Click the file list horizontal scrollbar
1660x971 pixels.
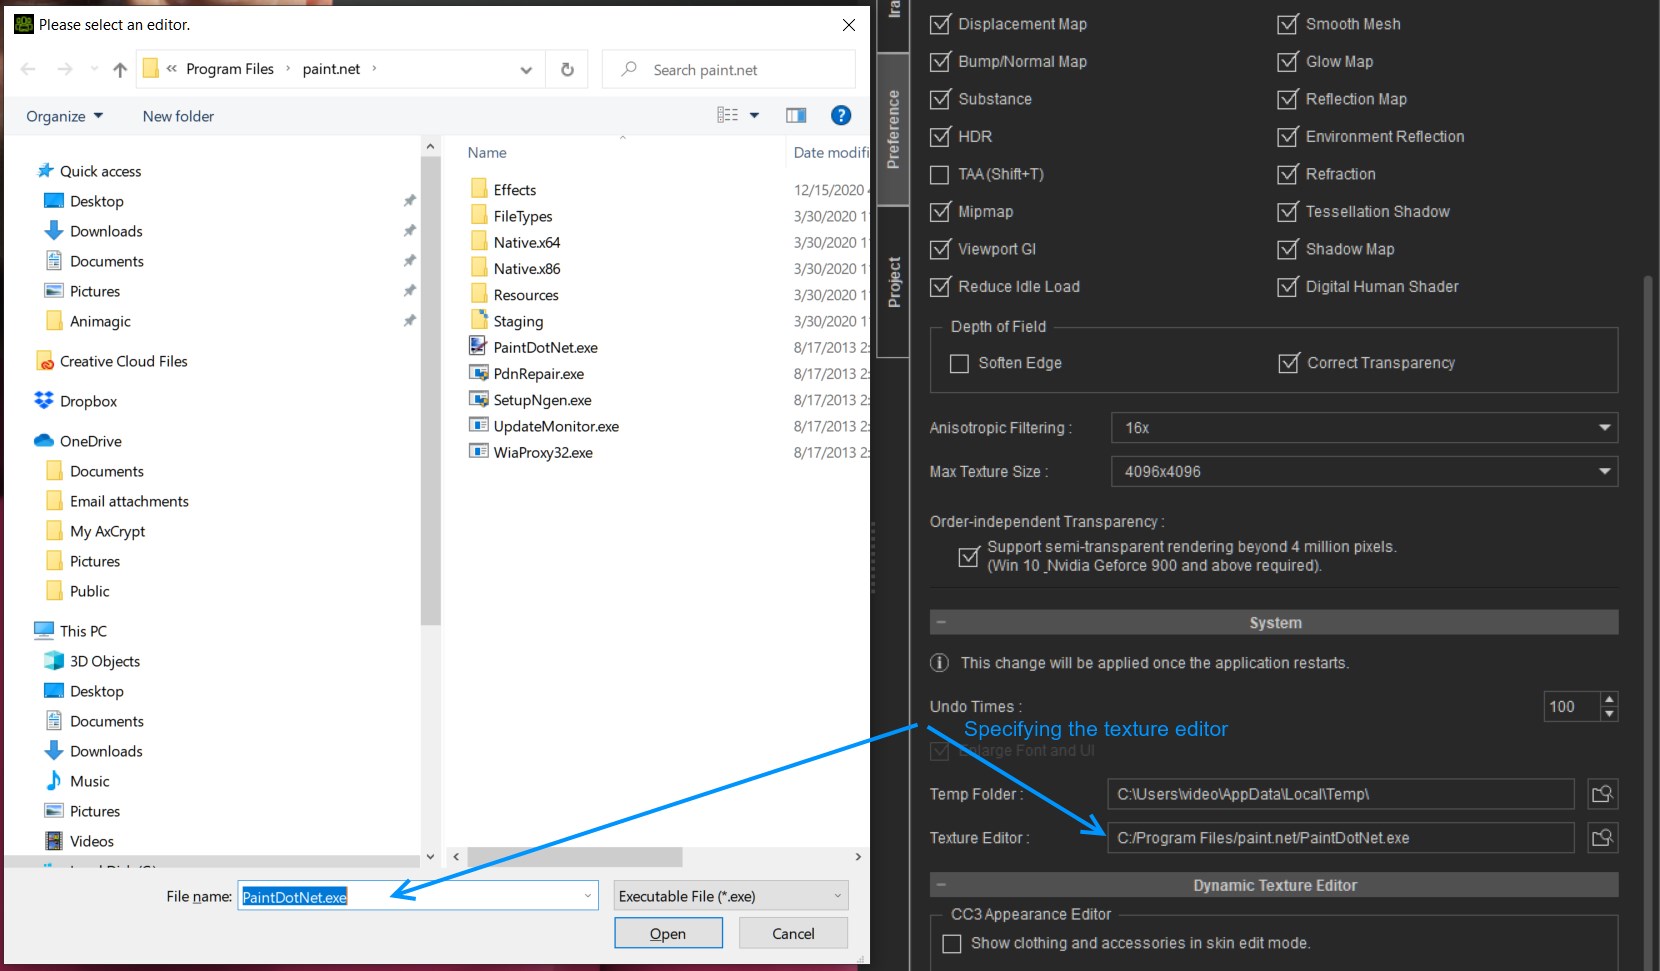click(574, 857)
